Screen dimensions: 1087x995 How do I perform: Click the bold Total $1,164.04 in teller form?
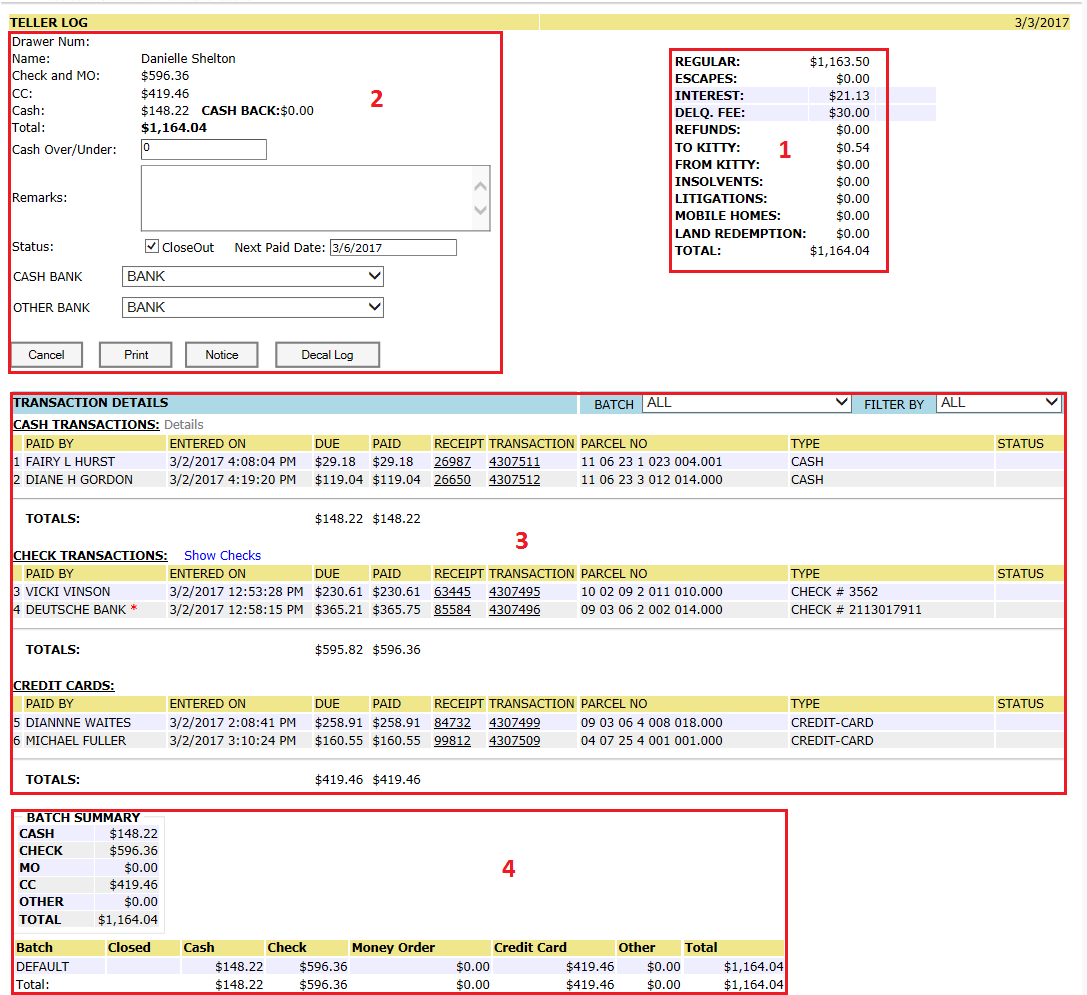174,128
